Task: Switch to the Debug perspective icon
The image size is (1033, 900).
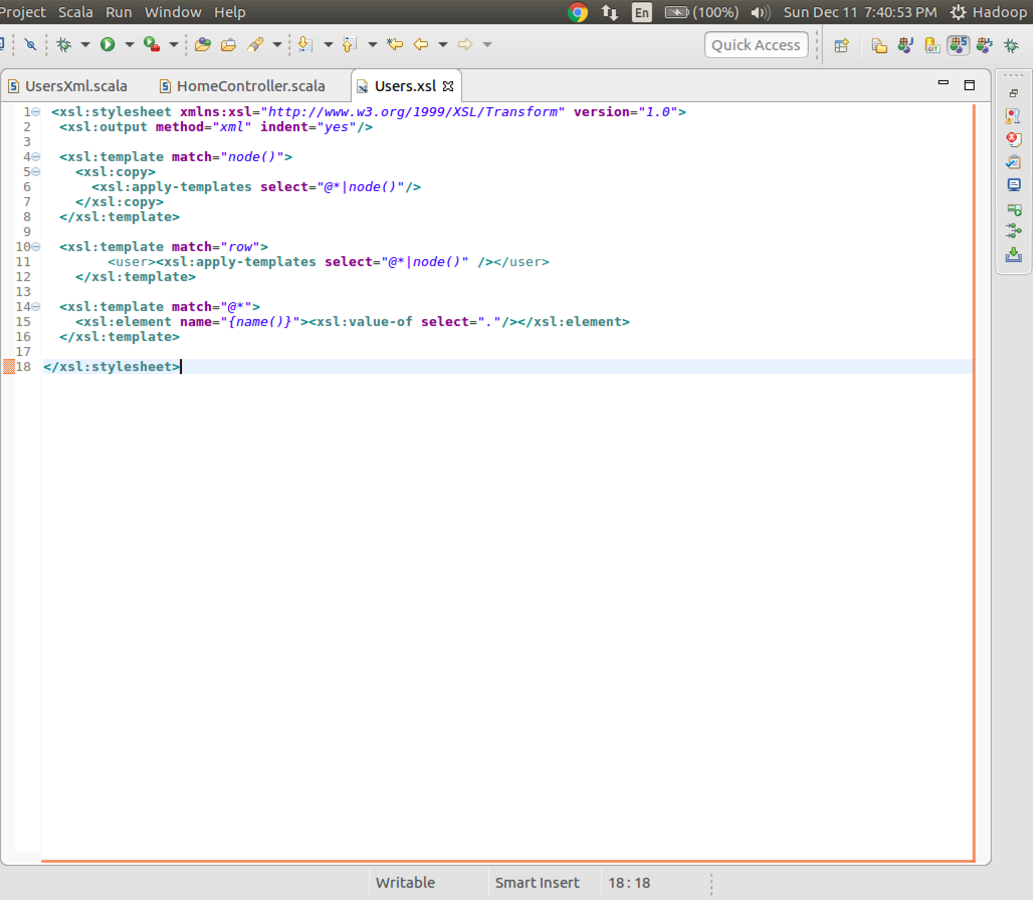Action: point(1011,45)
